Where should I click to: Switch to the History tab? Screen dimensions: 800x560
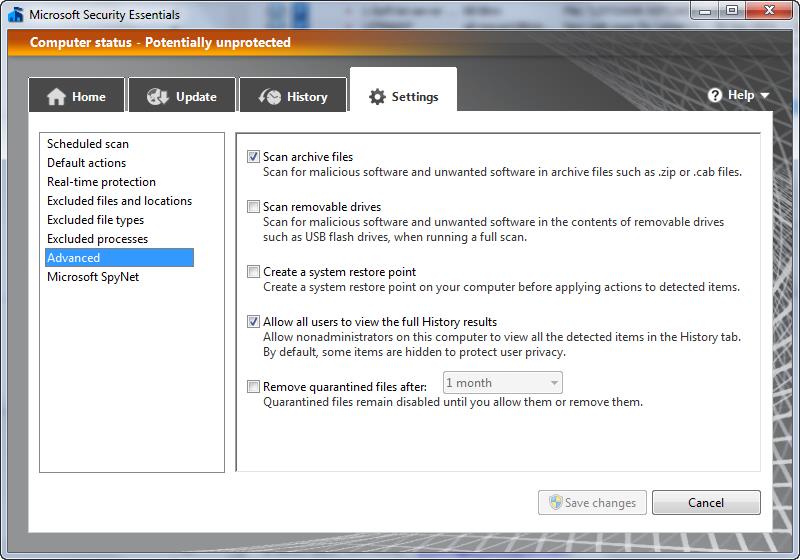293,95
